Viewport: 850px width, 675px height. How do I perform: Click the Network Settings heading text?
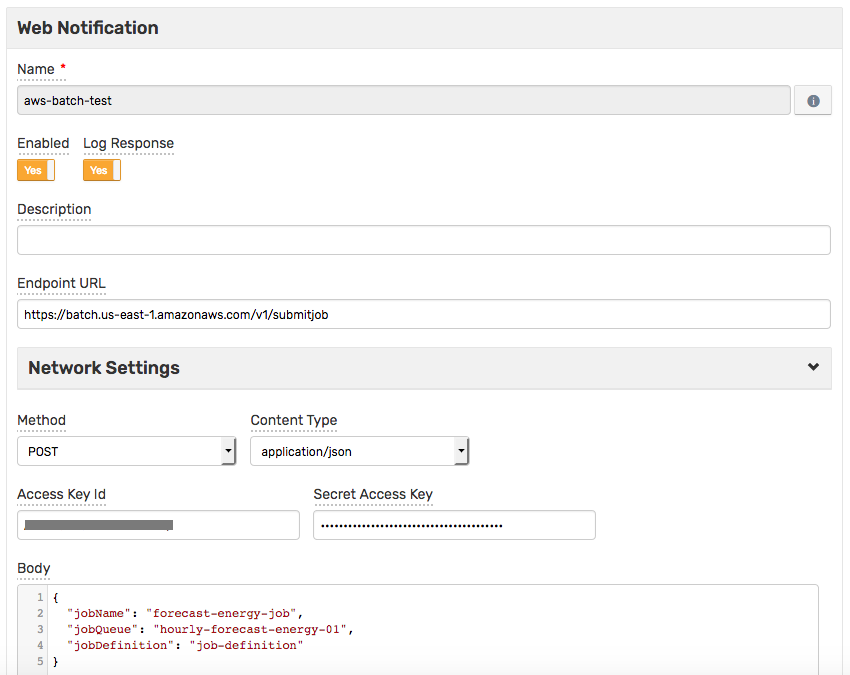tap(104, 368)
